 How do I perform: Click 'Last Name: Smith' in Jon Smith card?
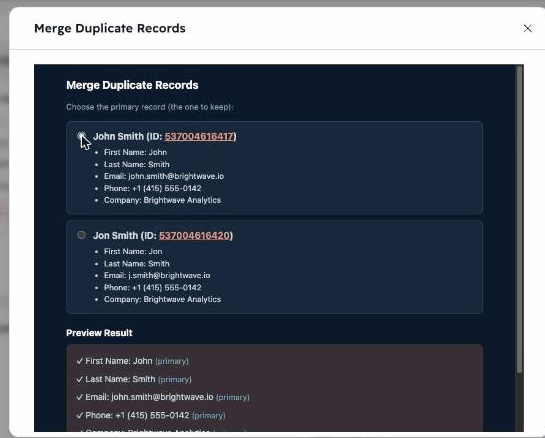click(137, 263)
